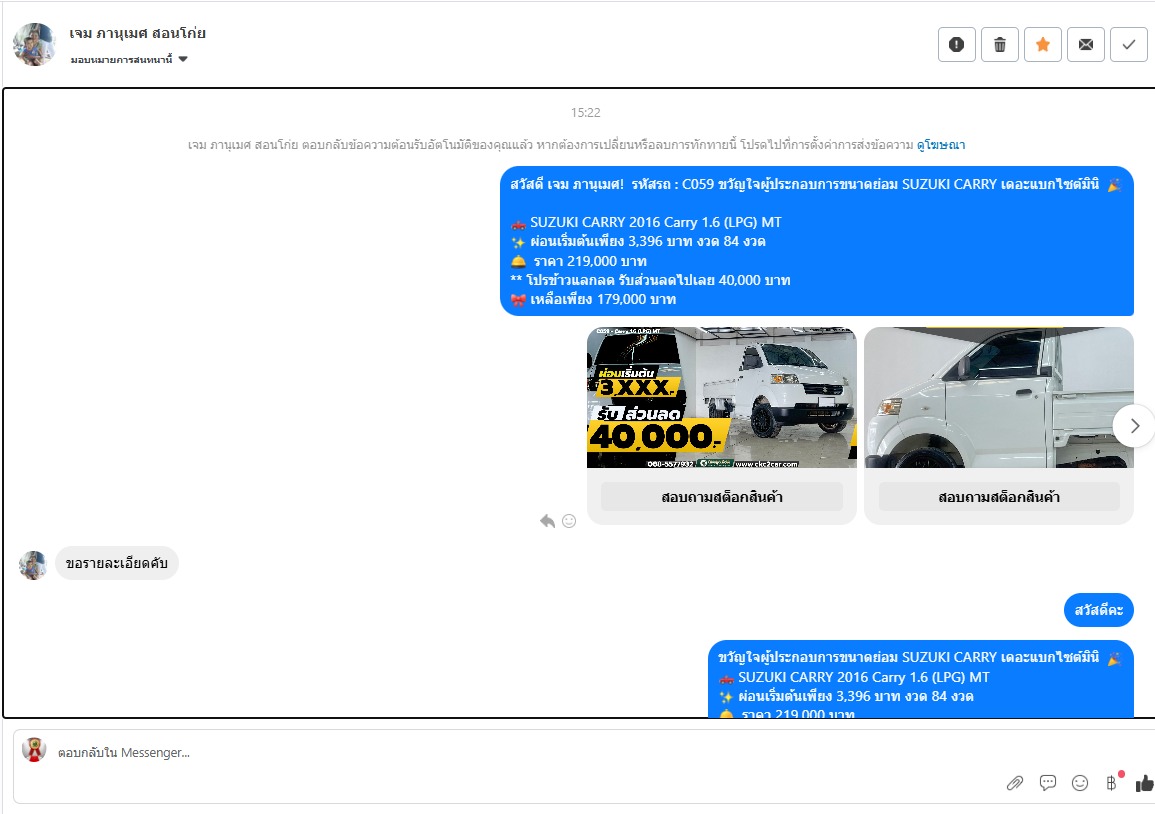Open the contact name เจม ภานุเมศ สอนโก่ย
This screenshot has width=1155, height=814.
138,33
